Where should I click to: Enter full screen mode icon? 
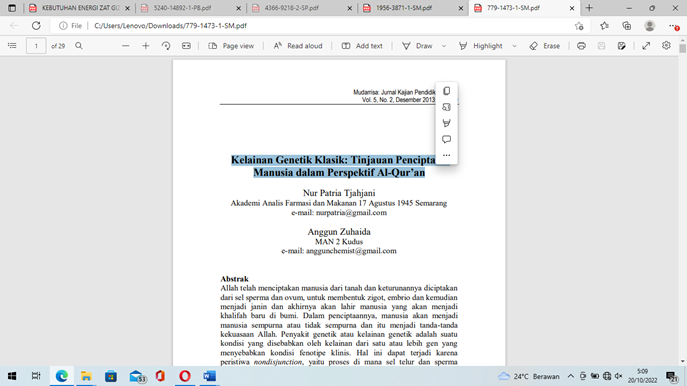click(646, 46)
